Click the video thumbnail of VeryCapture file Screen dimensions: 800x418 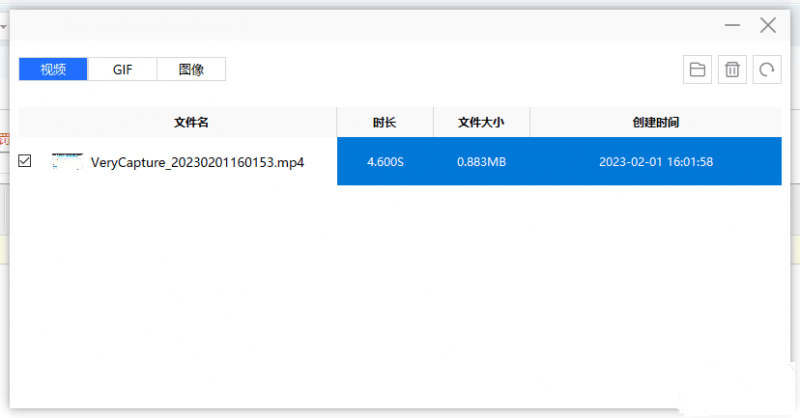[67, 161]
